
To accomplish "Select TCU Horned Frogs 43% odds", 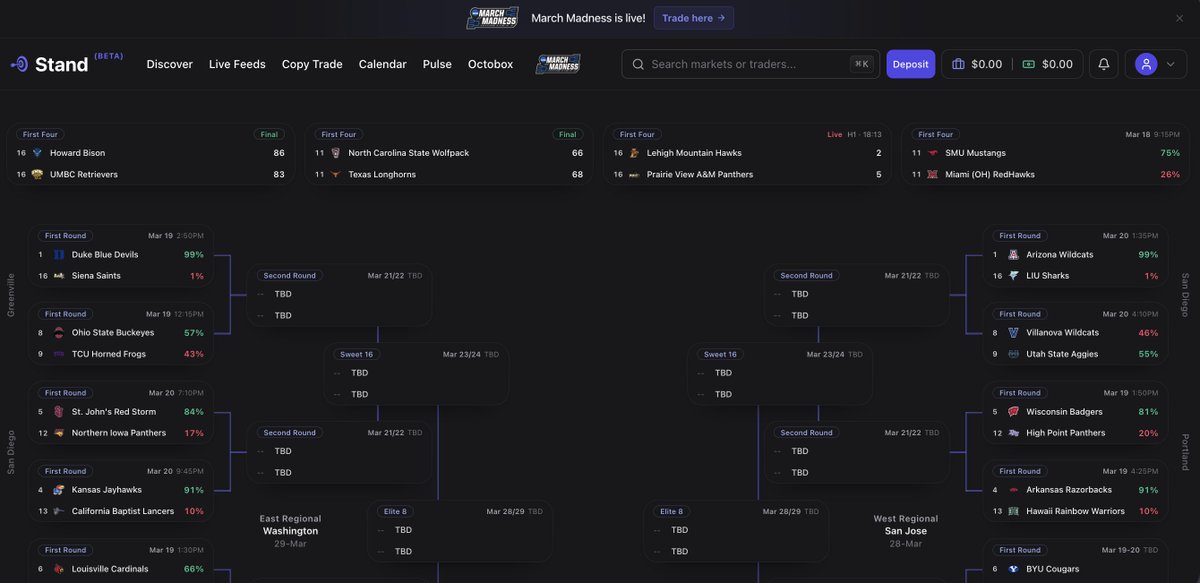I will 194,354.
